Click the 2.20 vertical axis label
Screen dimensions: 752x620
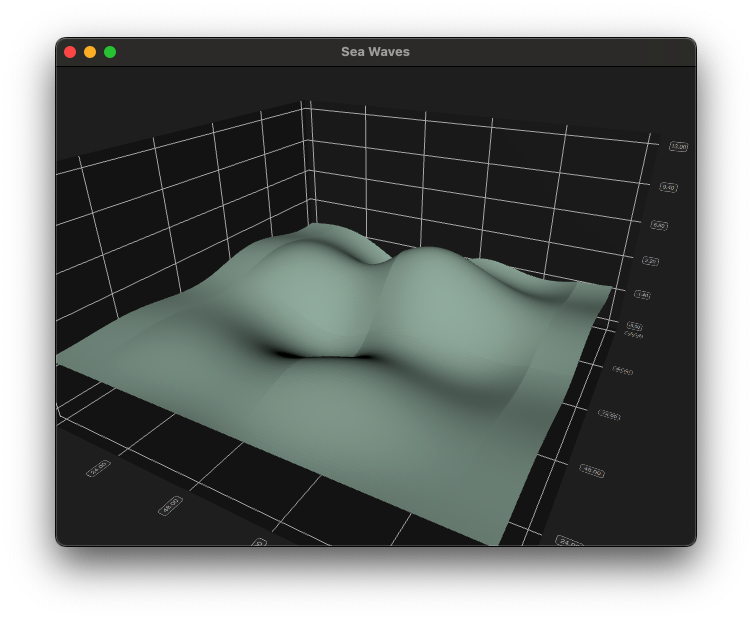(650, 261)
